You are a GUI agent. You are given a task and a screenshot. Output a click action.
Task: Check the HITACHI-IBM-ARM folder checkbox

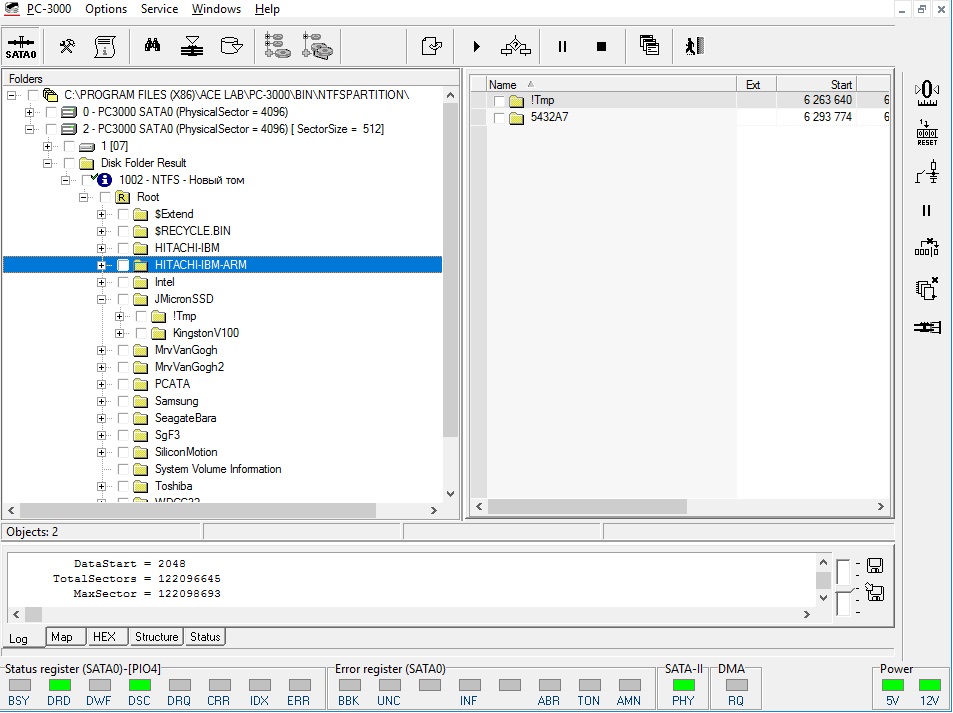(x=123, y=265)
